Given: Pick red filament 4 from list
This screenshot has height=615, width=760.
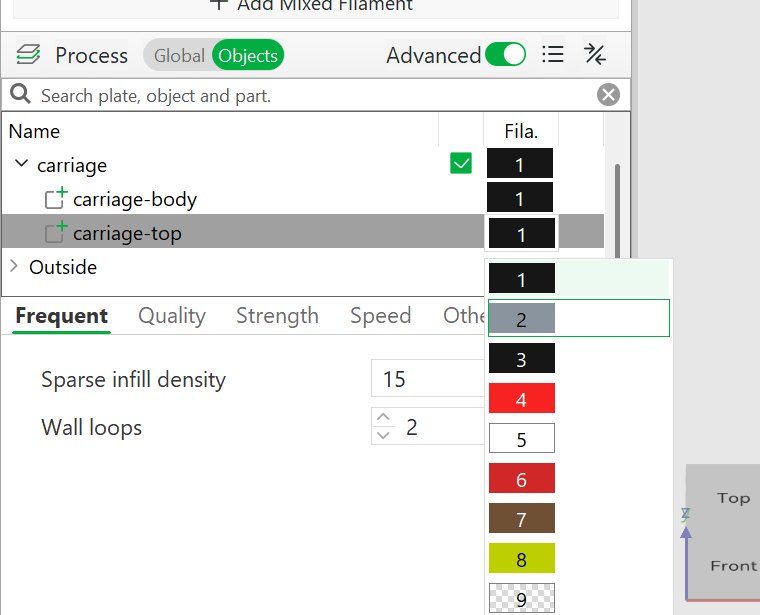Looking at the screenshot, I should [522, 398].
